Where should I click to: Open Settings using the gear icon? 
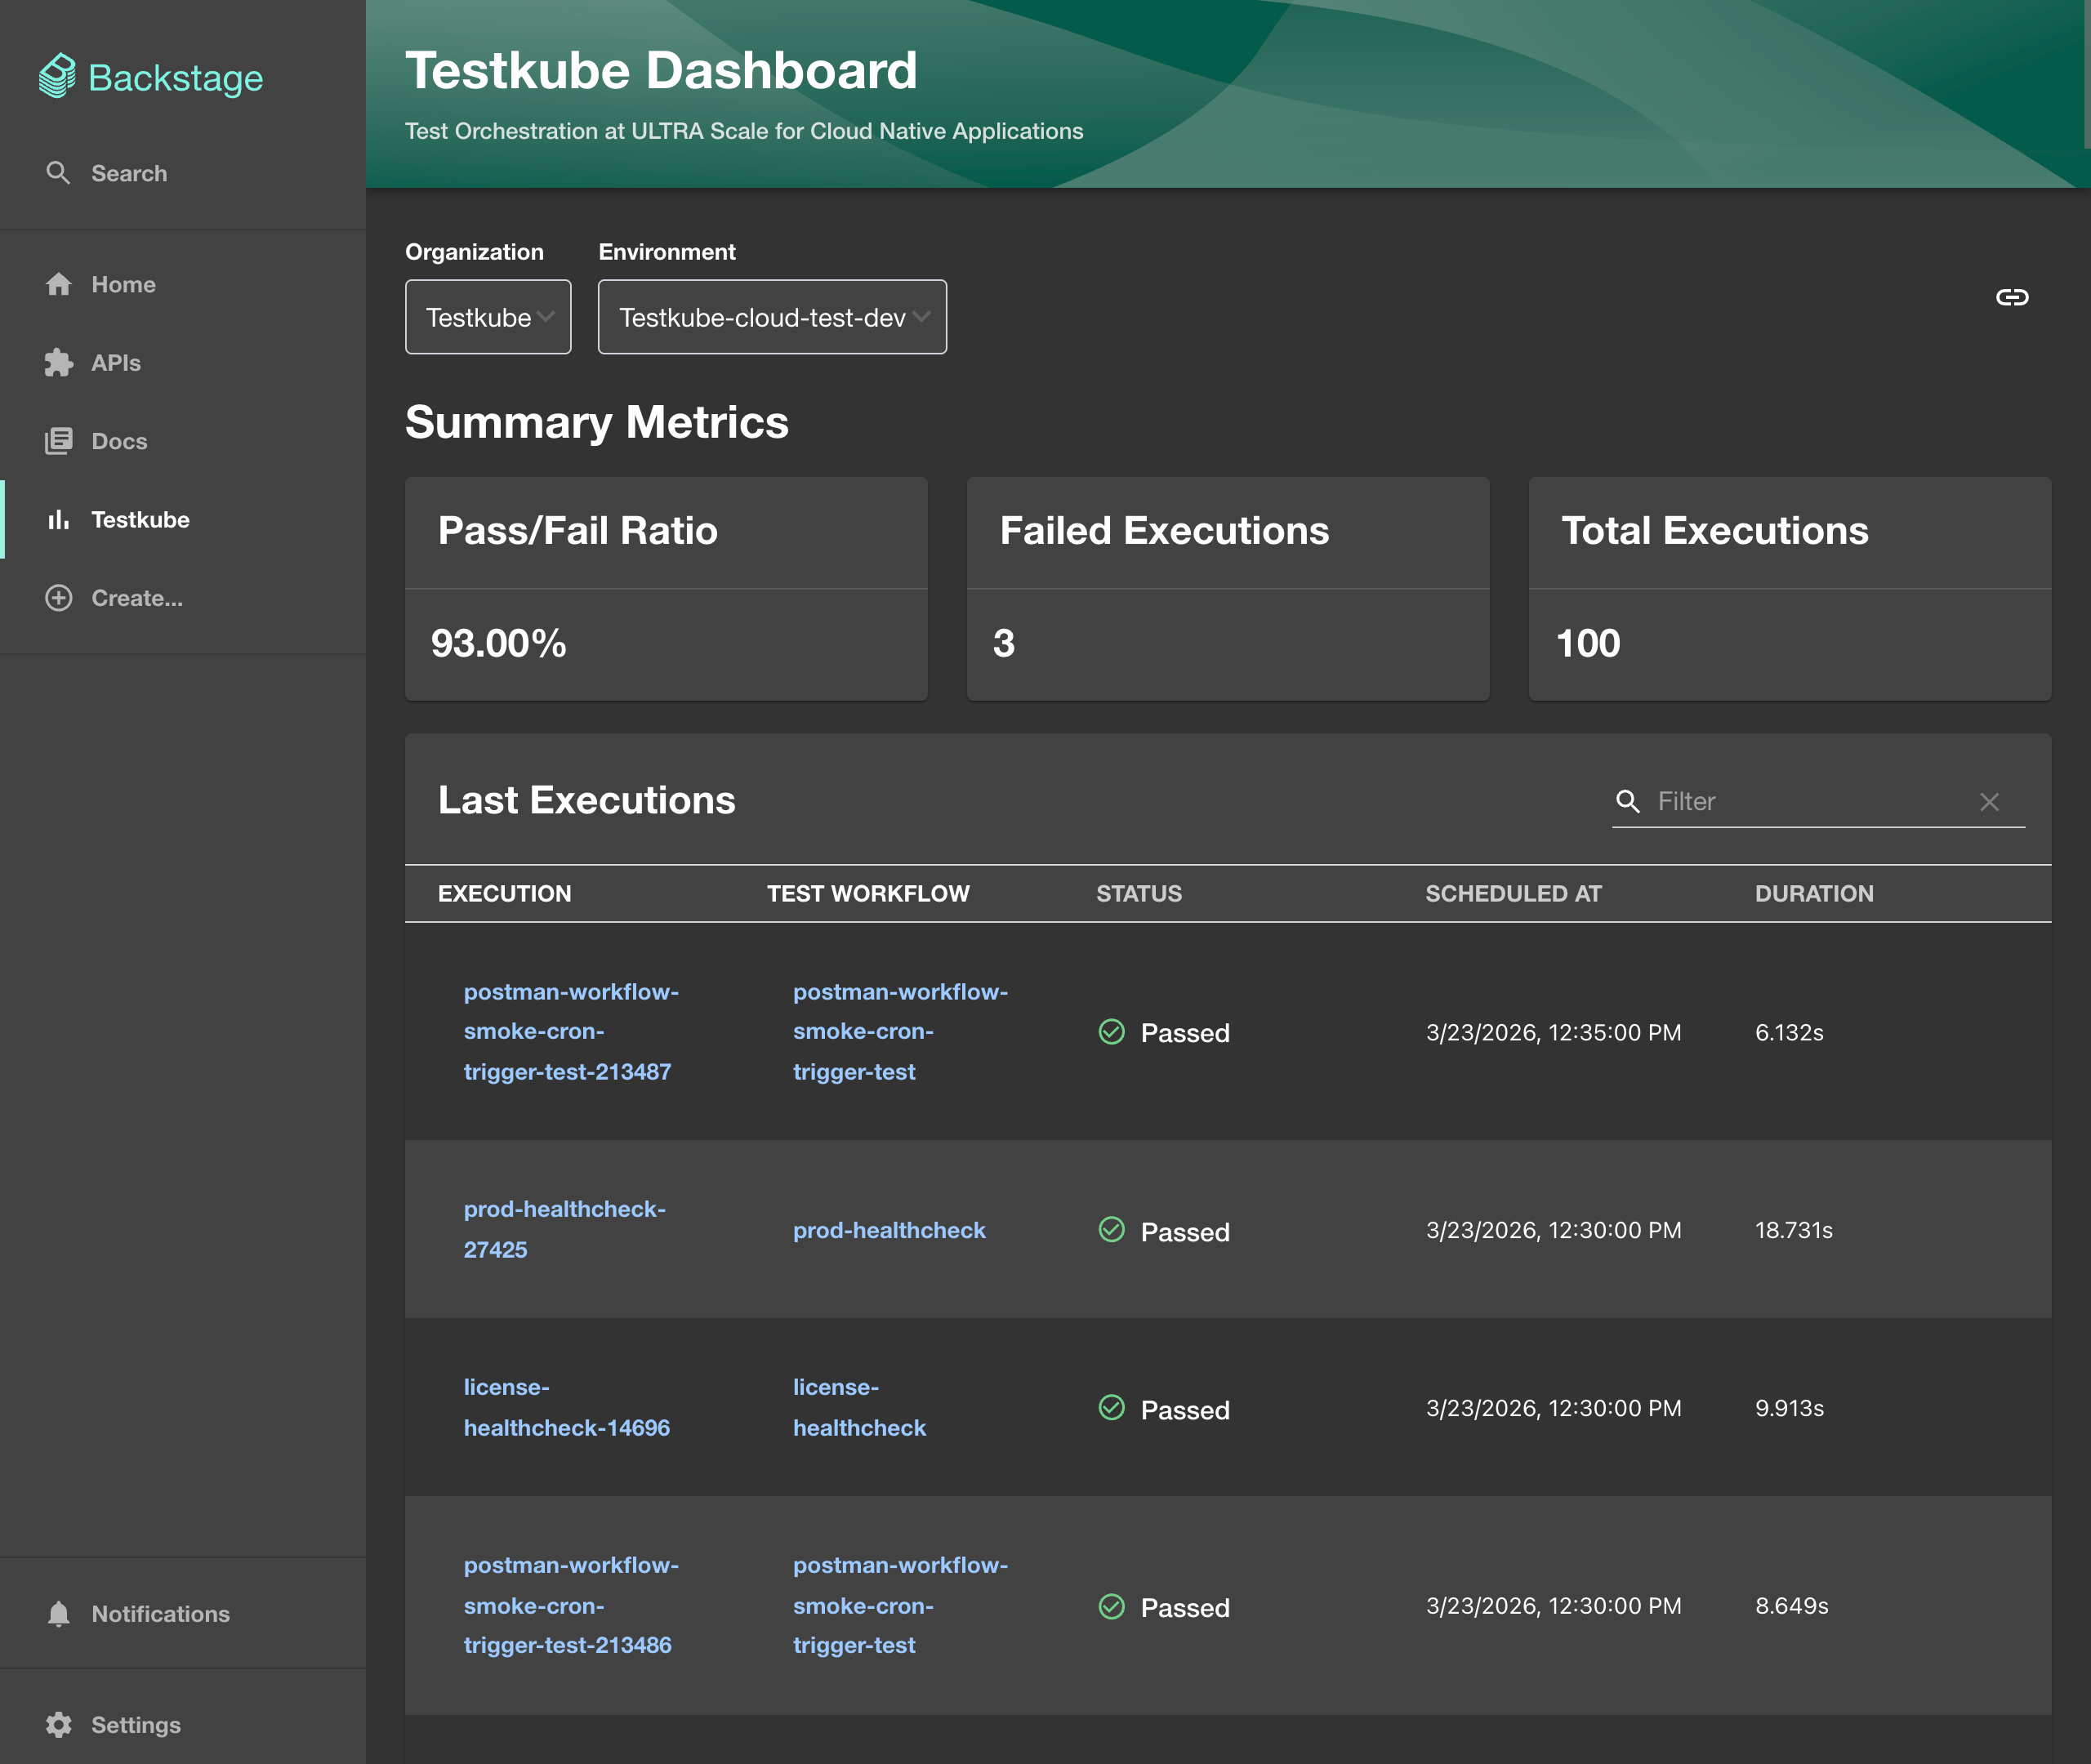[x=59, y=1724]
